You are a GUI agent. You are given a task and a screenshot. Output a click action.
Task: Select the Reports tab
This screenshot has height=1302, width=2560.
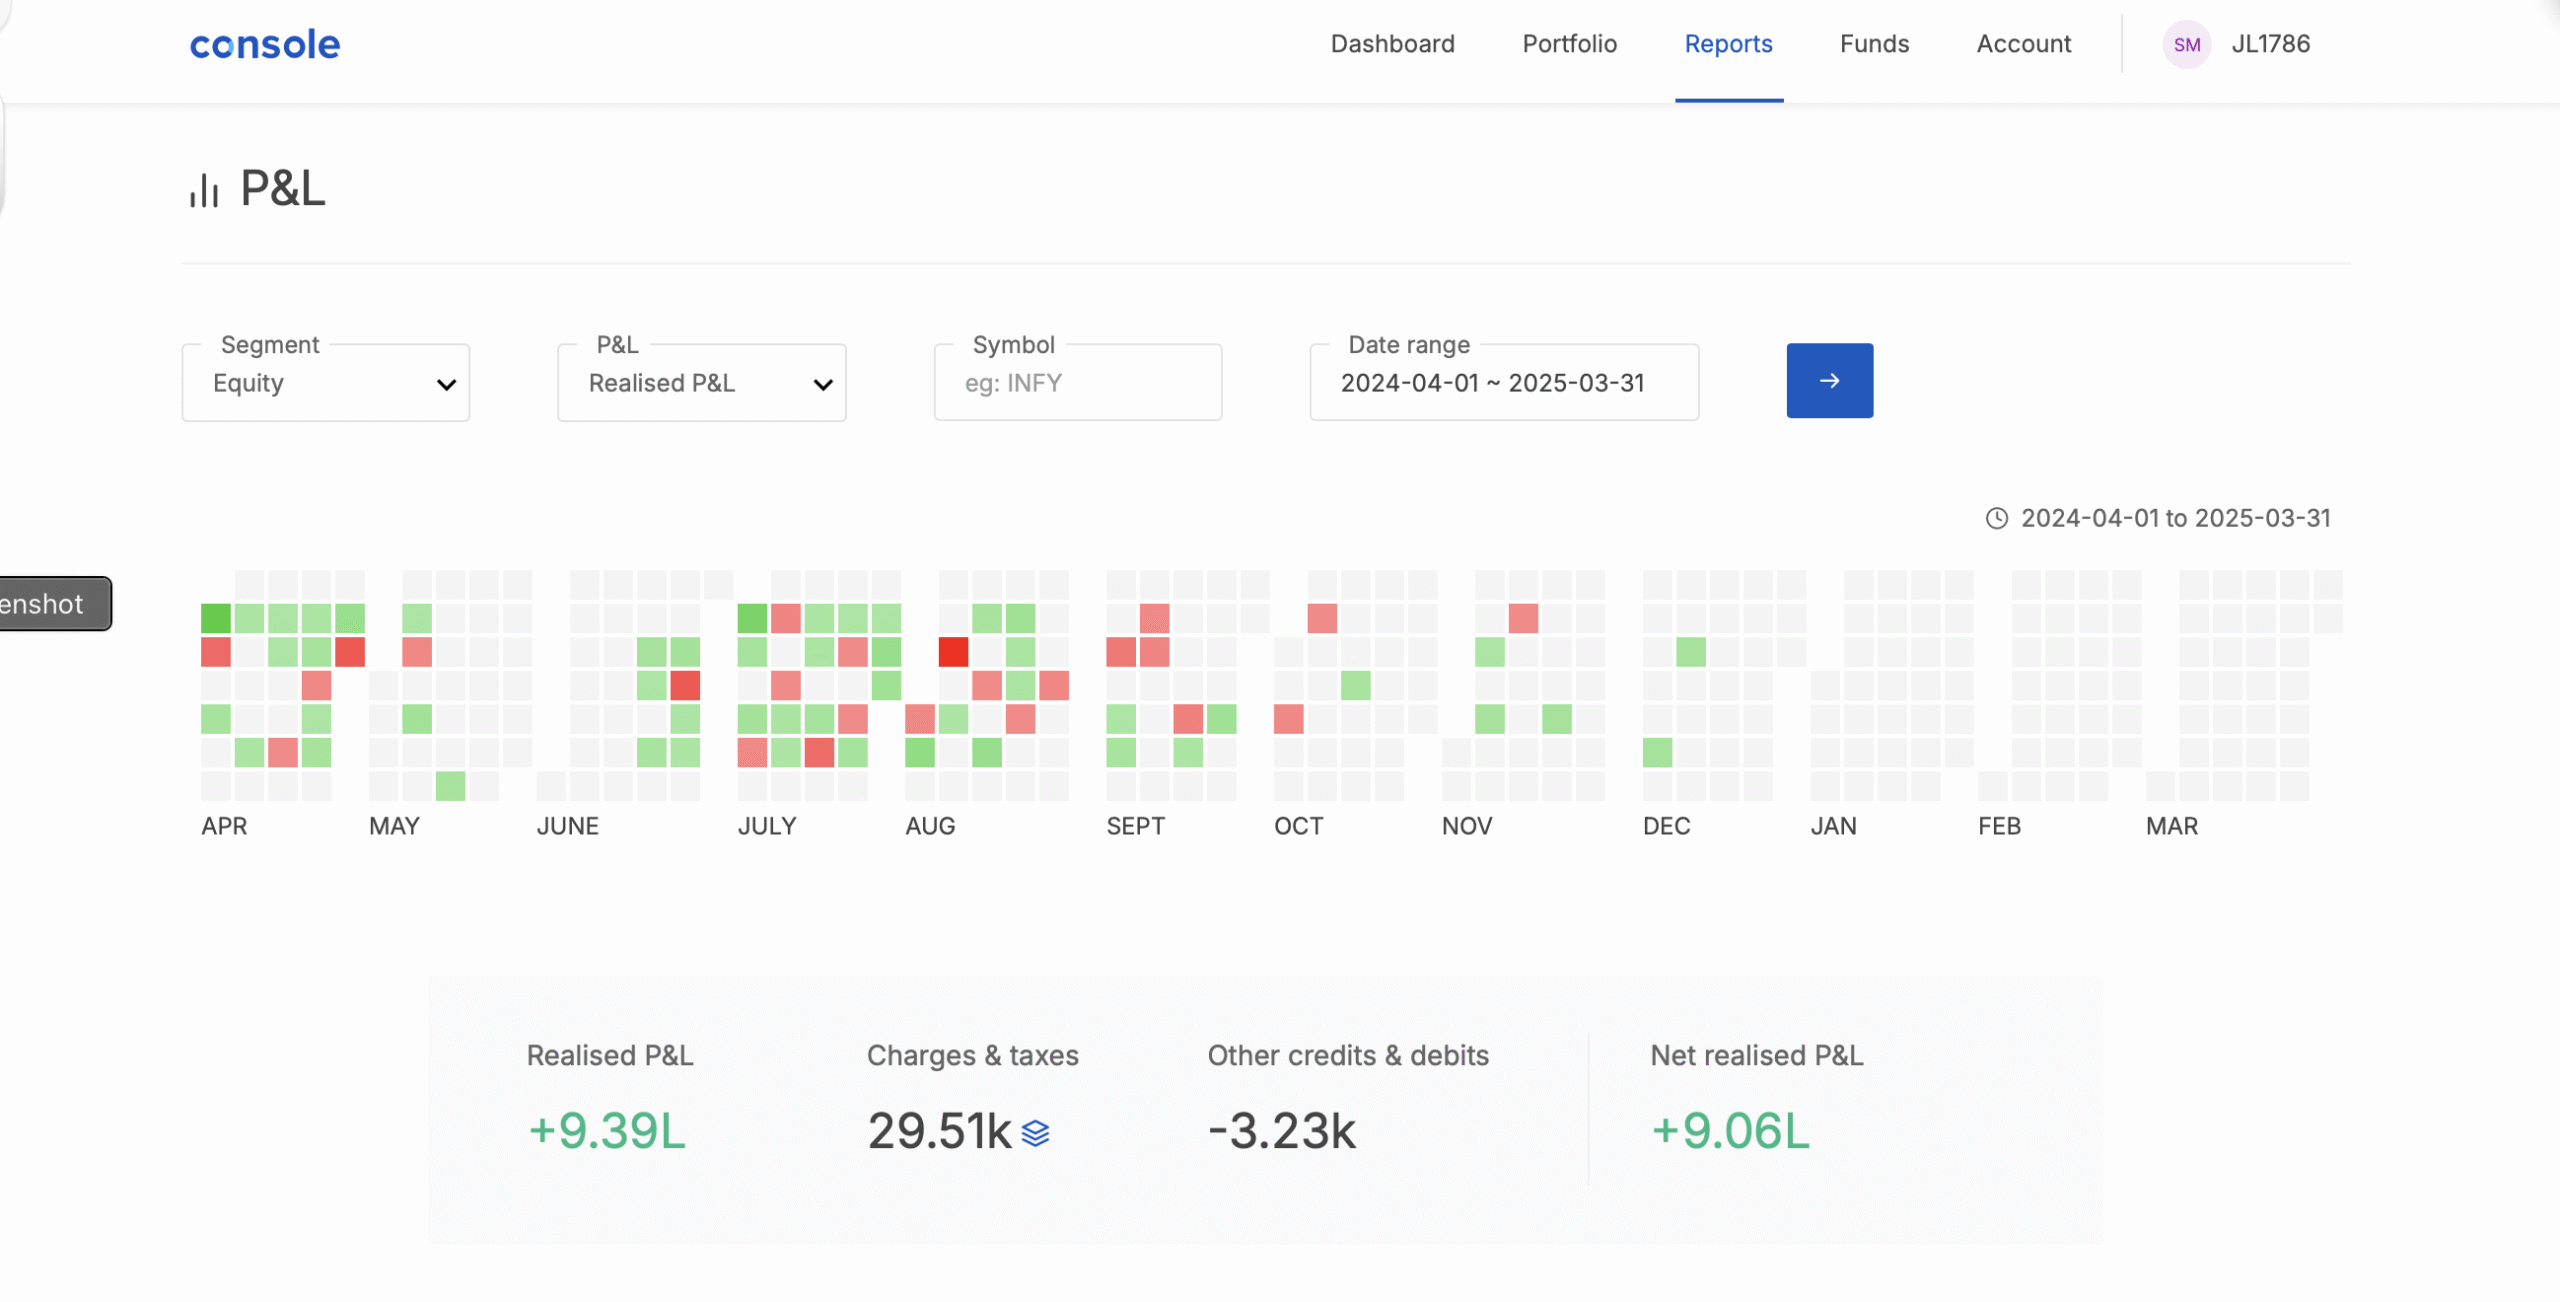pyautogui.click(x=1728, y=44)
